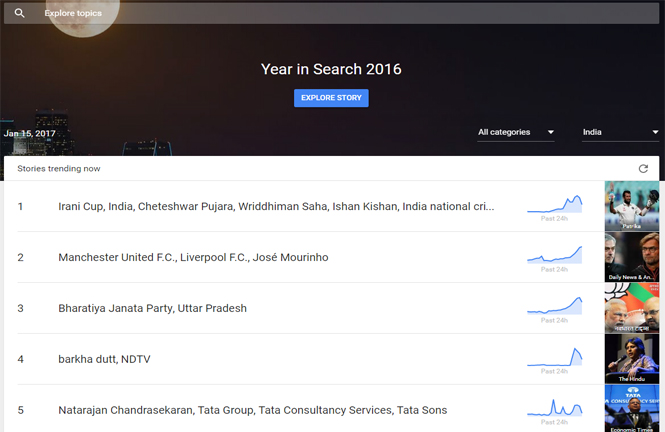Click the Stories trending now label
The height and width of the screenshot is (432, 665).
click(x=59, y=169)
